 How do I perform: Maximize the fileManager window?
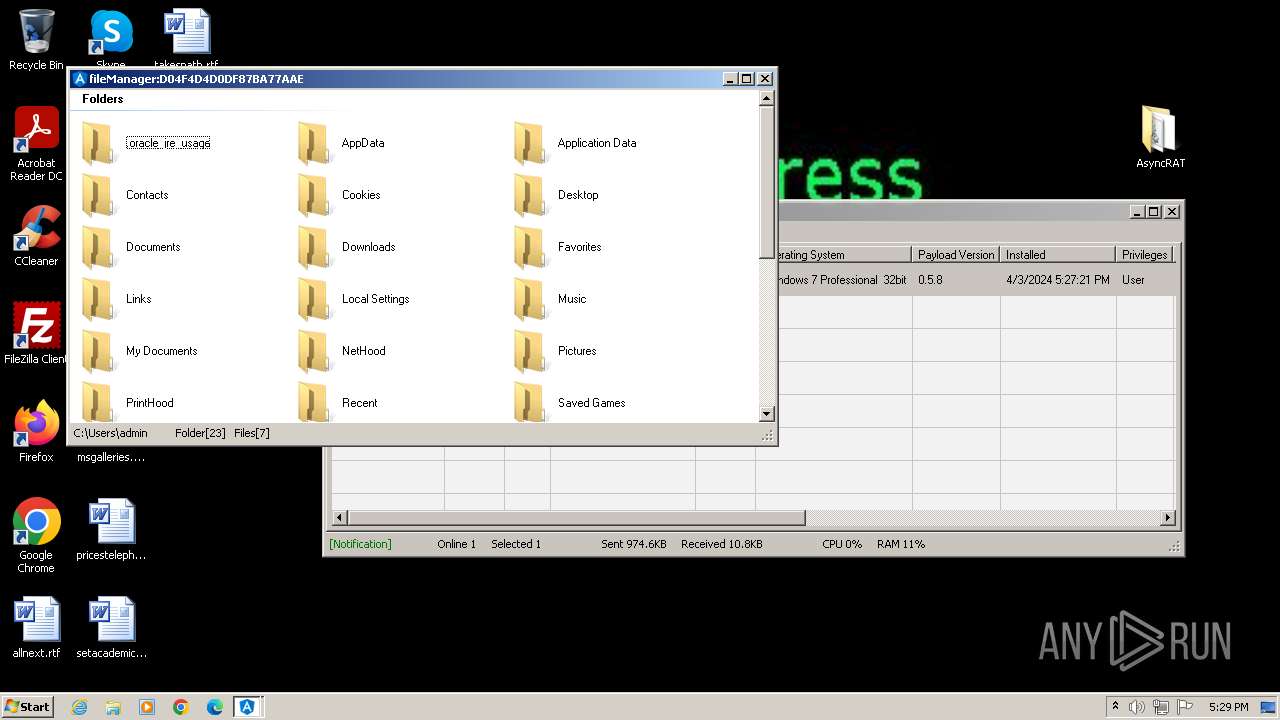point(746,79)
